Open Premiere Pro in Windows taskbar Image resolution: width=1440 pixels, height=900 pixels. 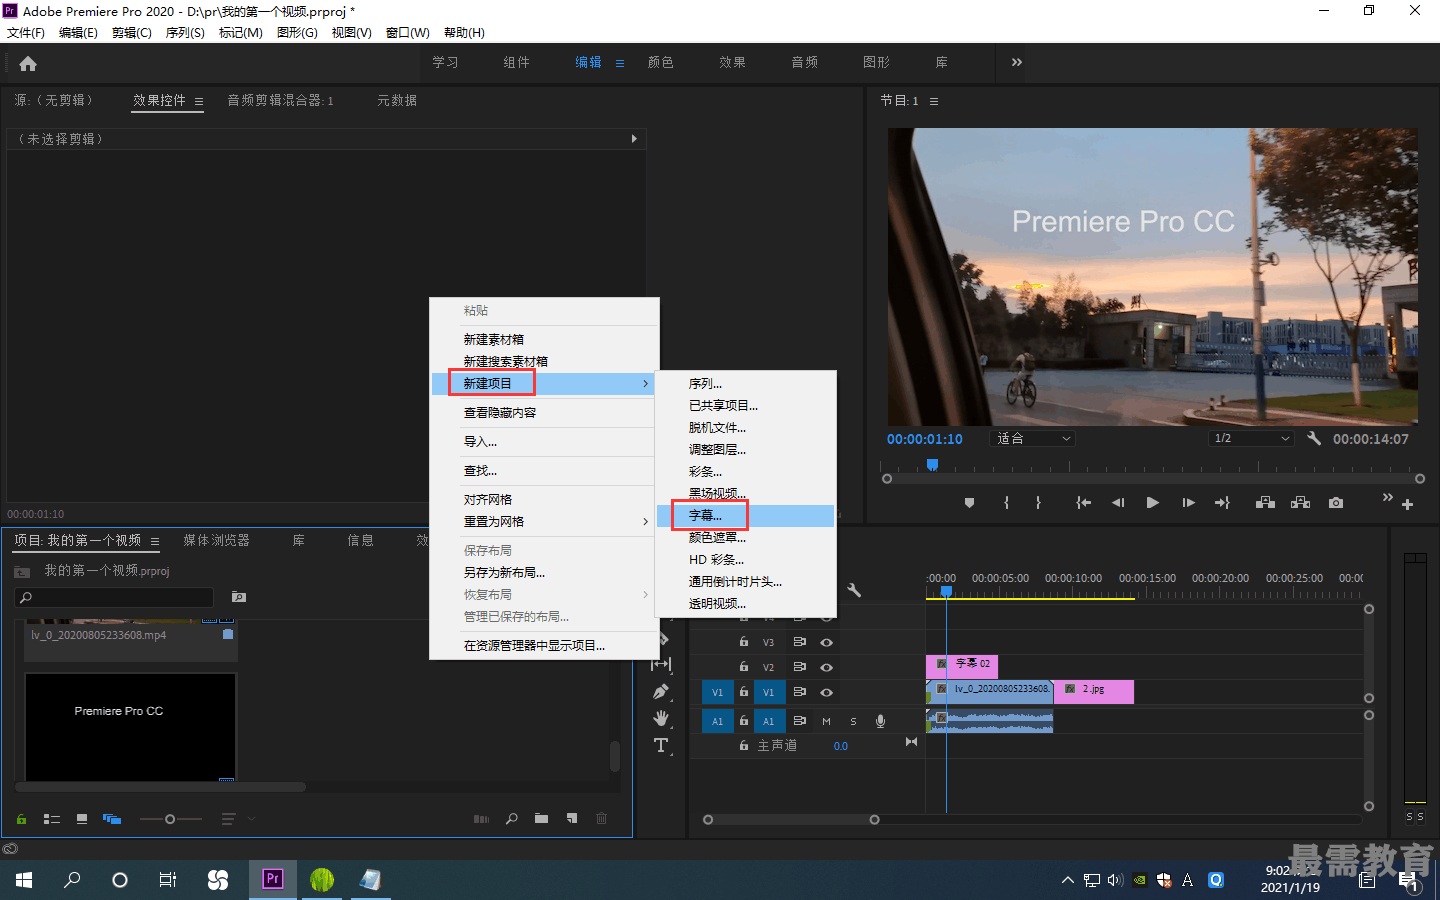272,879
